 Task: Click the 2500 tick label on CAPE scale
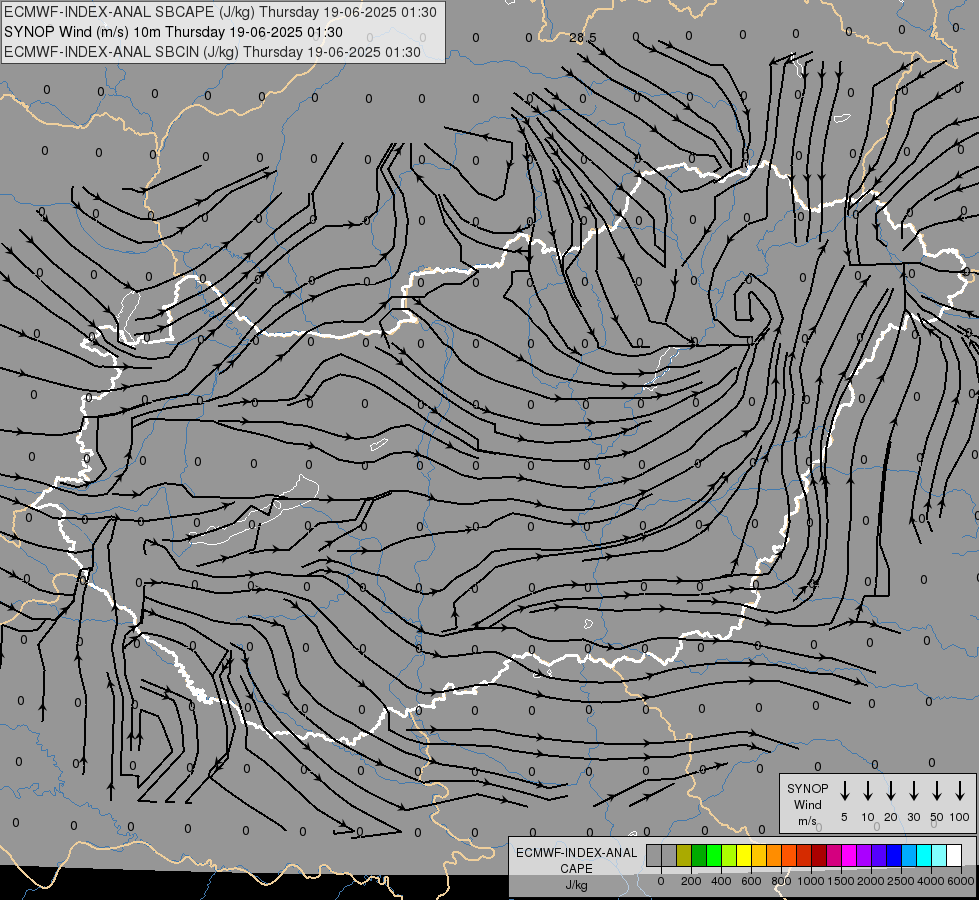pyautogui.click(x=901, y=881)
